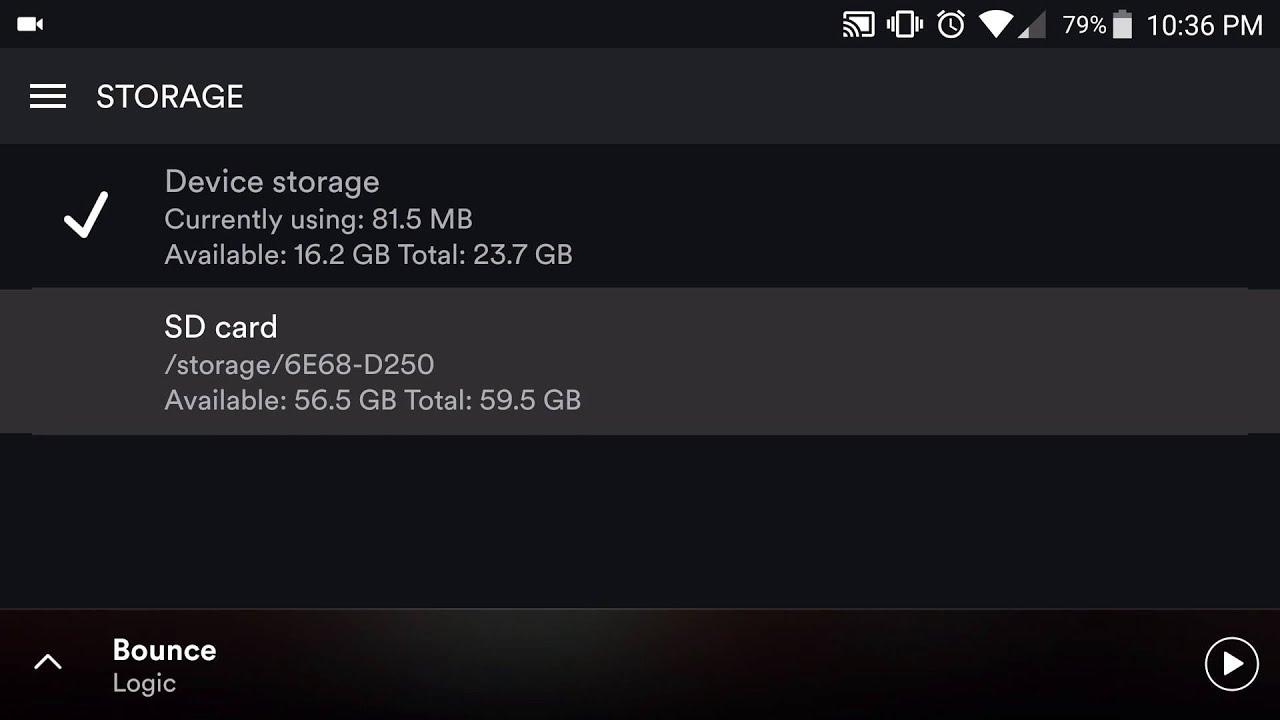Tap the video camera recording icon
This screenshot has height=720, width=1280.
[x=30, y=24]
